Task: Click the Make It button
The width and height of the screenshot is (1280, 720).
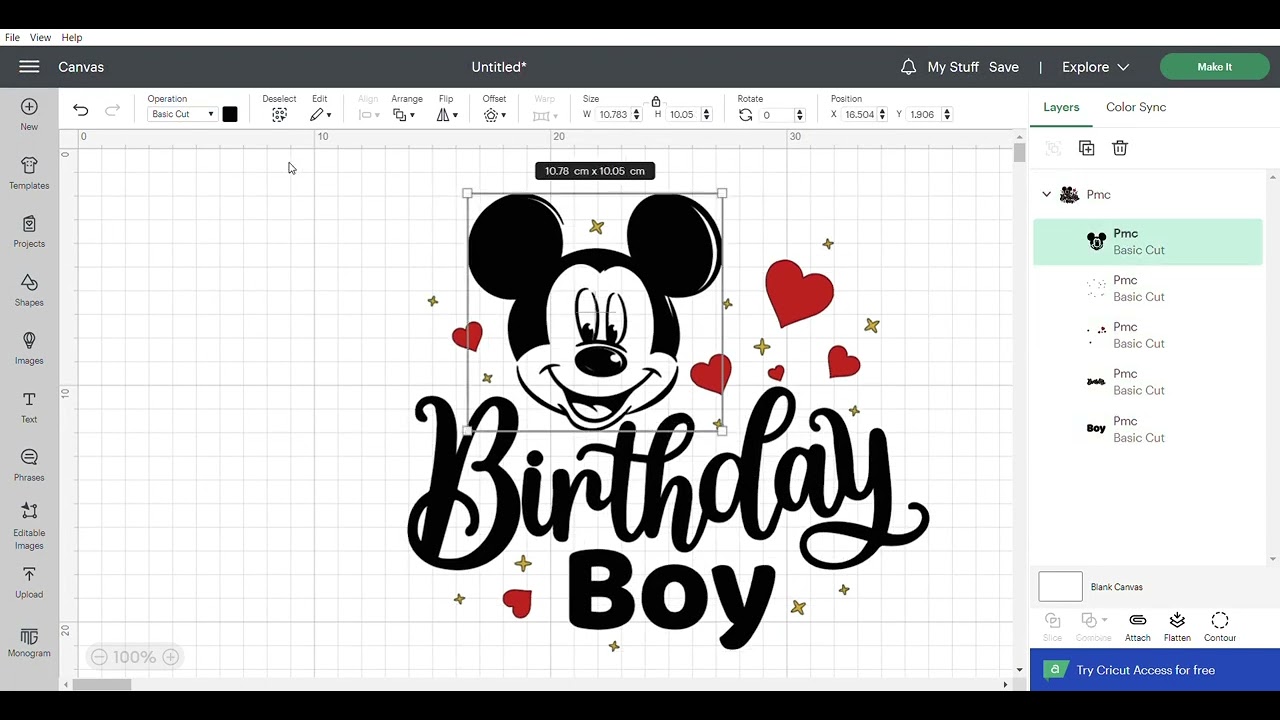Action: 1214,67
